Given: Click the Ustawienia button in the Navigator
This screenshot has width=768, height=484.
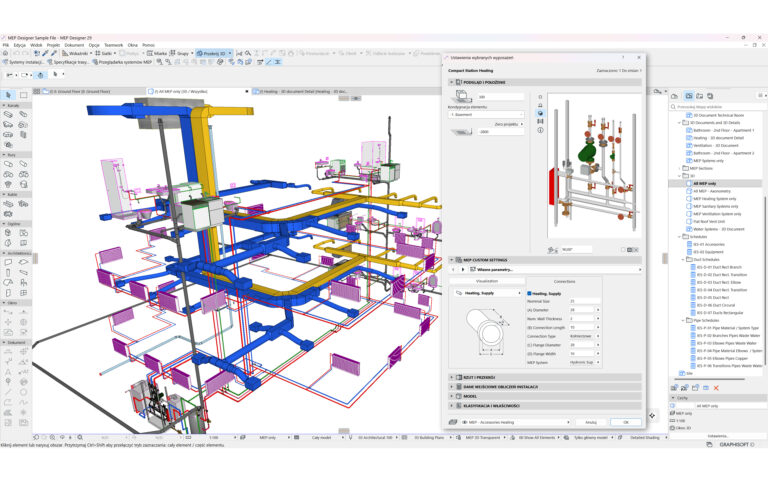Looking at the screenshot, I should coord(718,436).
